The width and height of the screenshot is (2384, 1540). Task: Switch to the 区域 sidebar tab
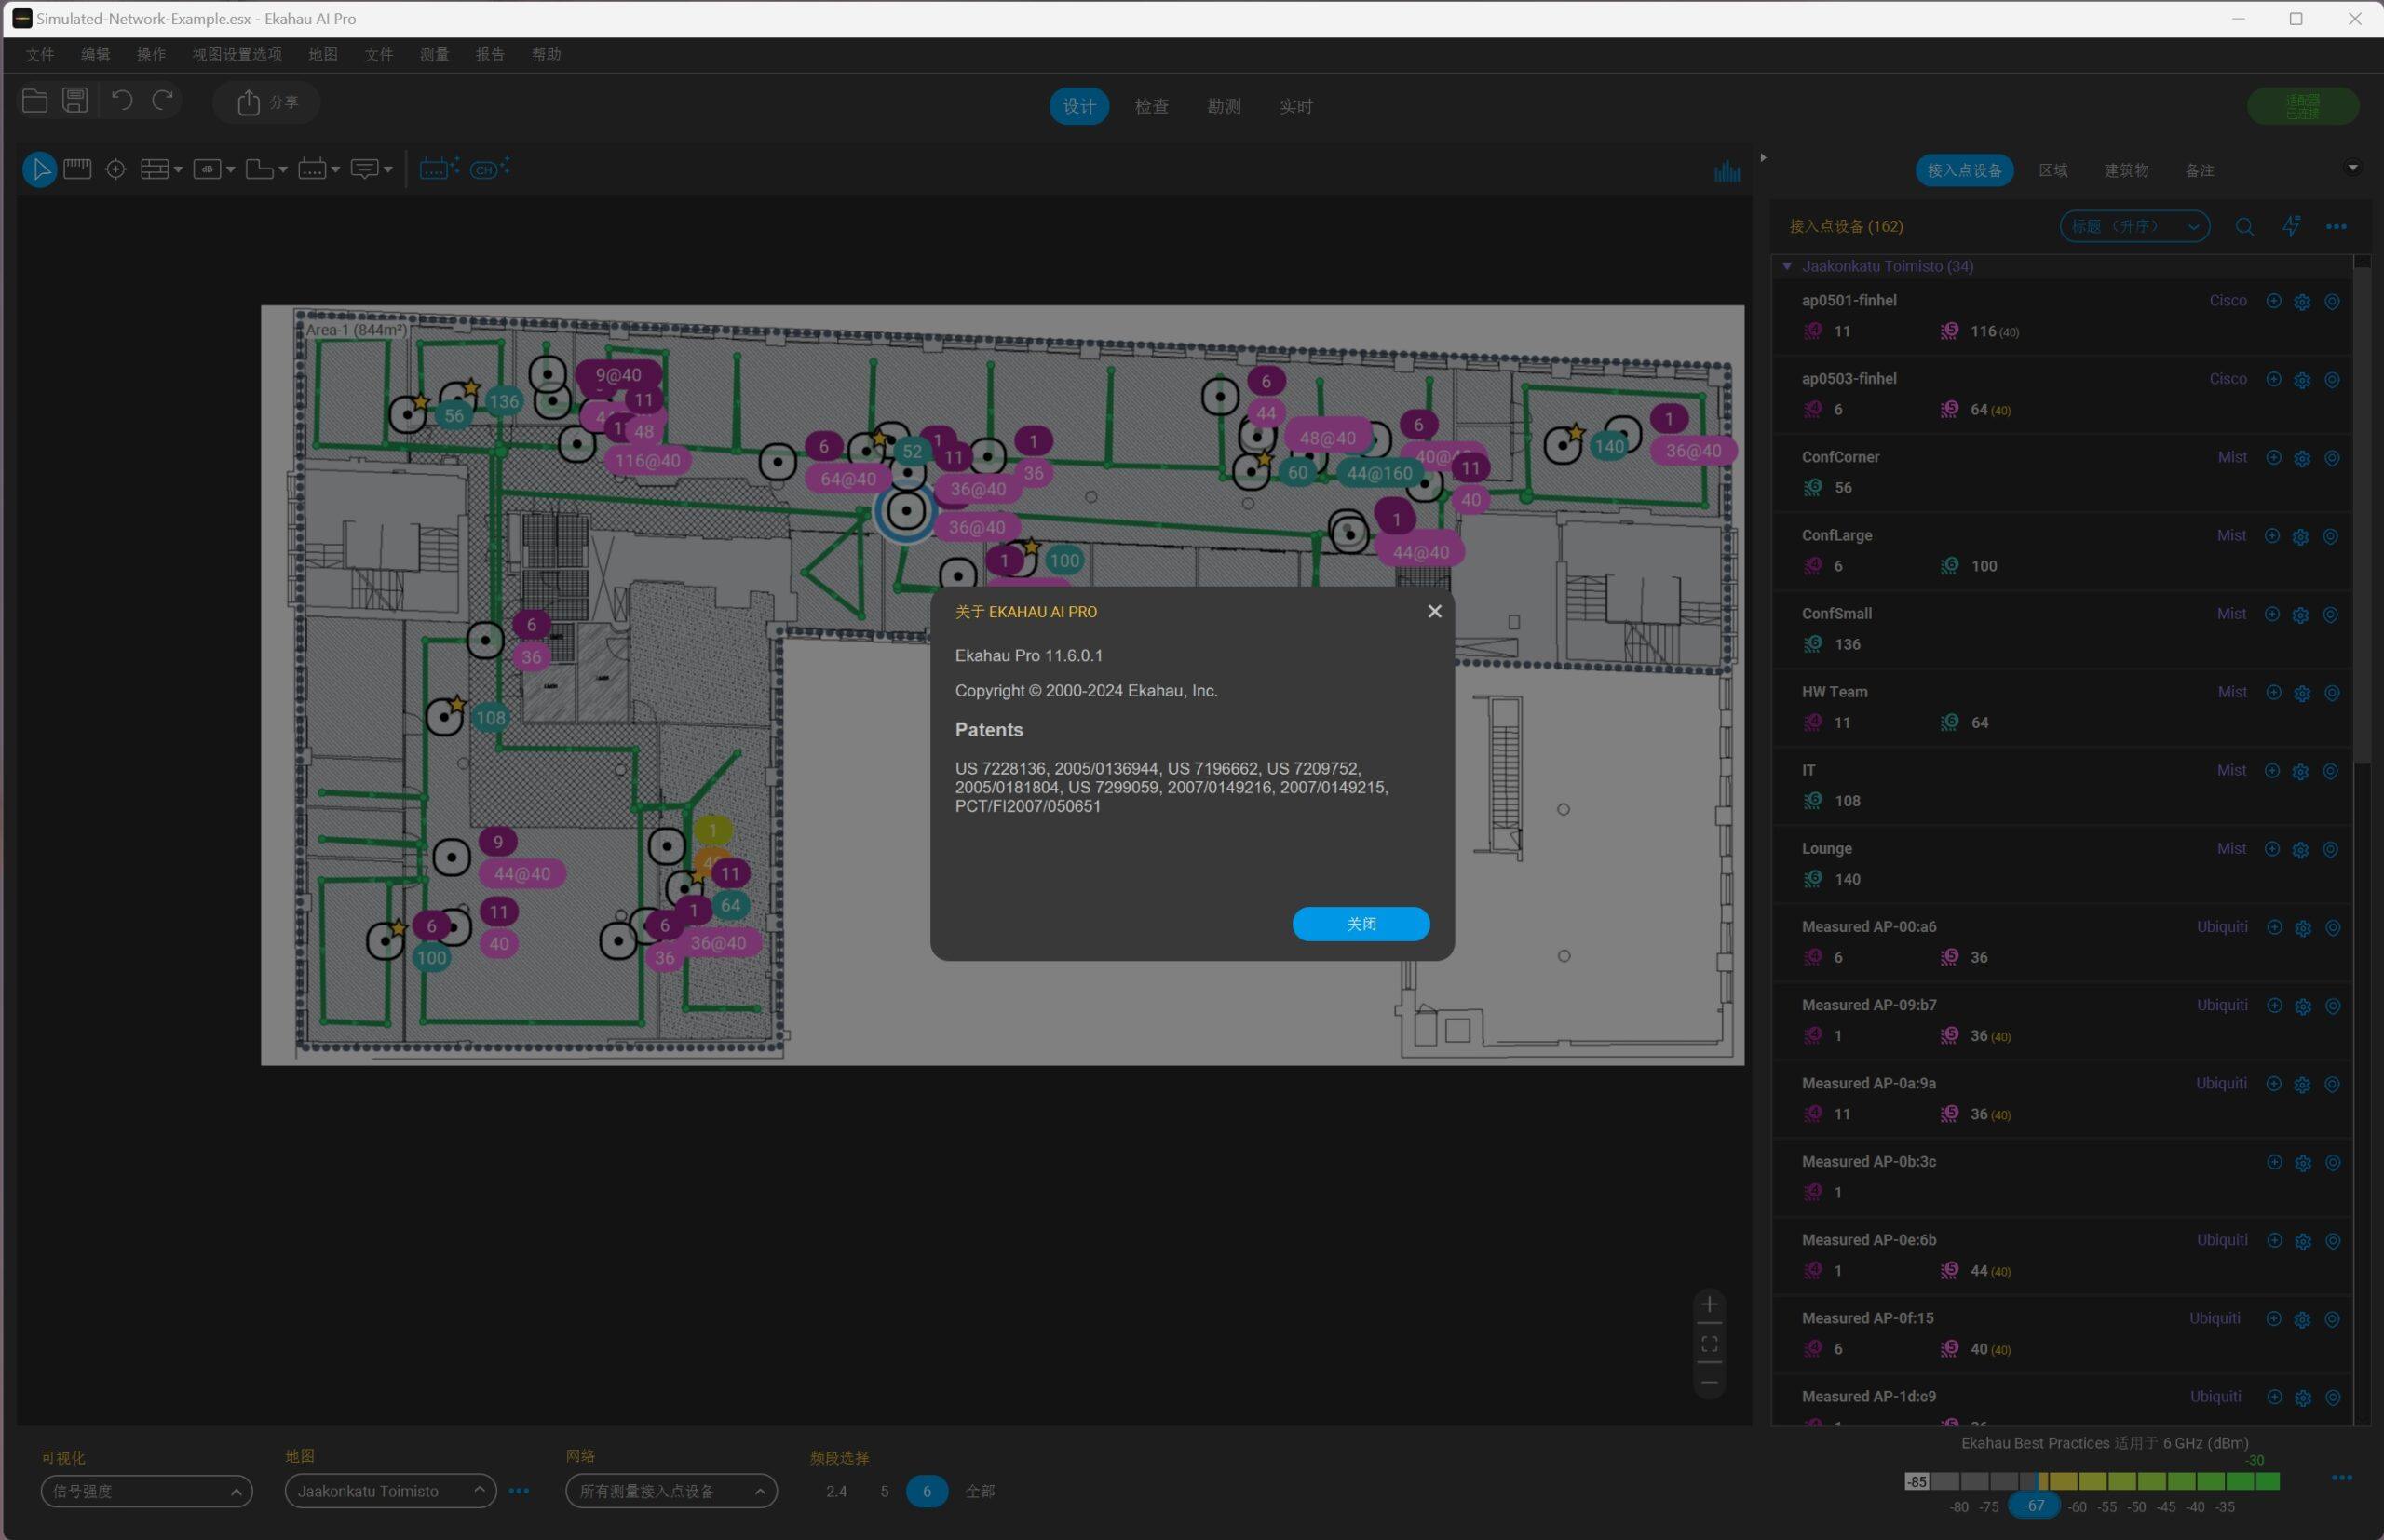coord(2053,170)
